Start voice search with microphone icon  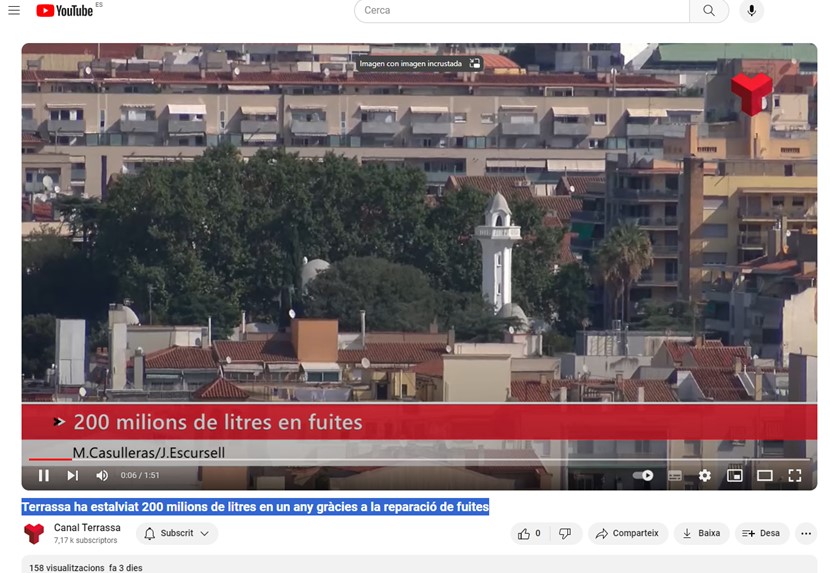[x=752, y=11]
